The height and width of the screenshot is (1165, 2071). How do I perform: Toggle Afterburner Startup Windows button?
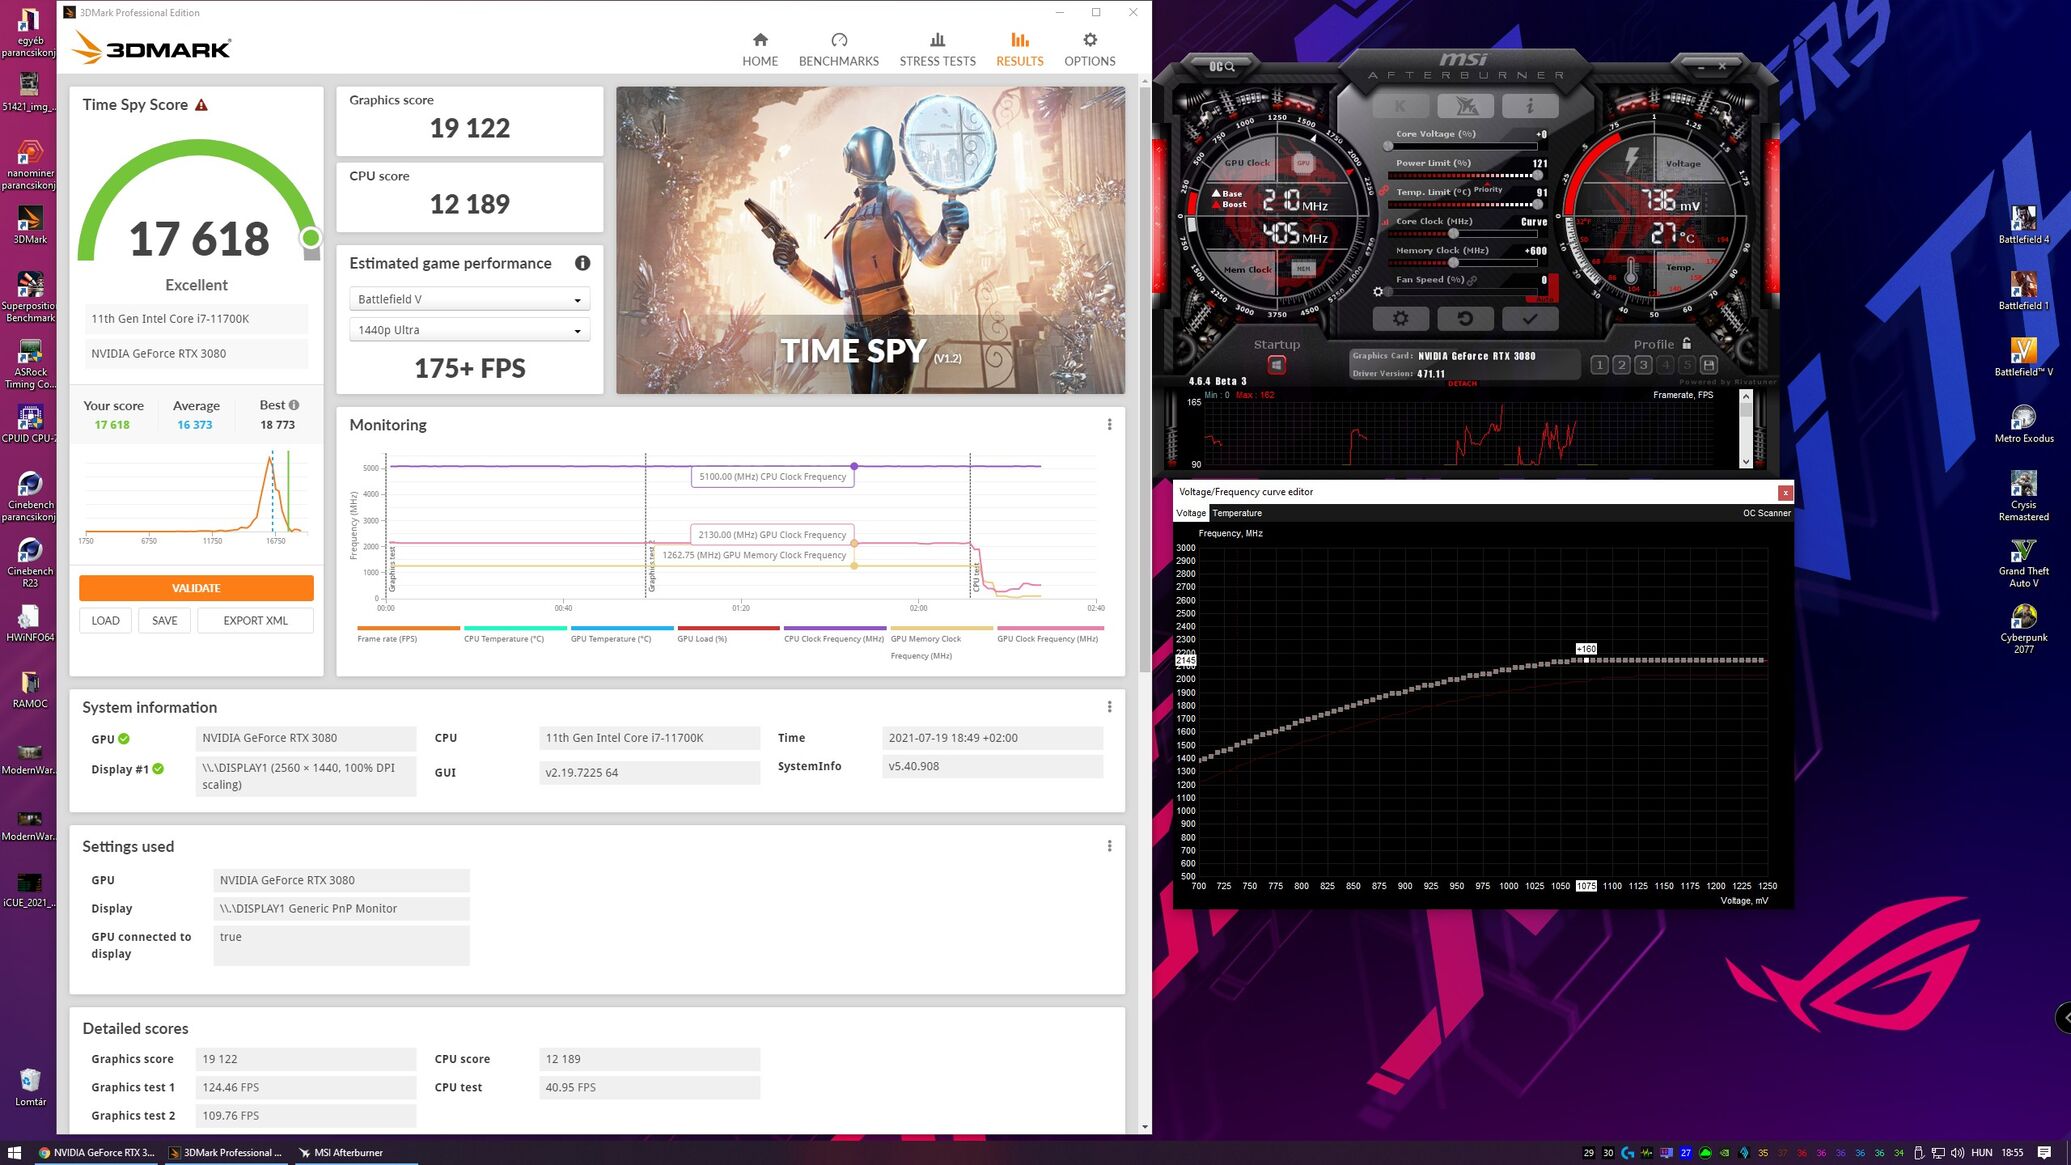point(1276,365)
